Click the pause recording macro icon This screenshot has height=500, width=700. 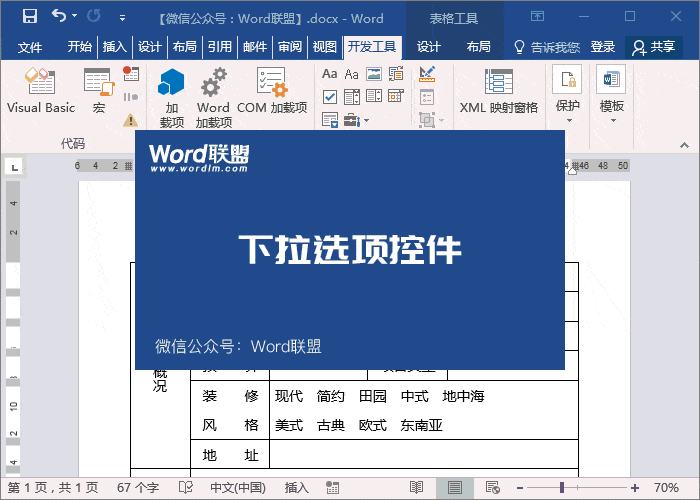point(131,97)
